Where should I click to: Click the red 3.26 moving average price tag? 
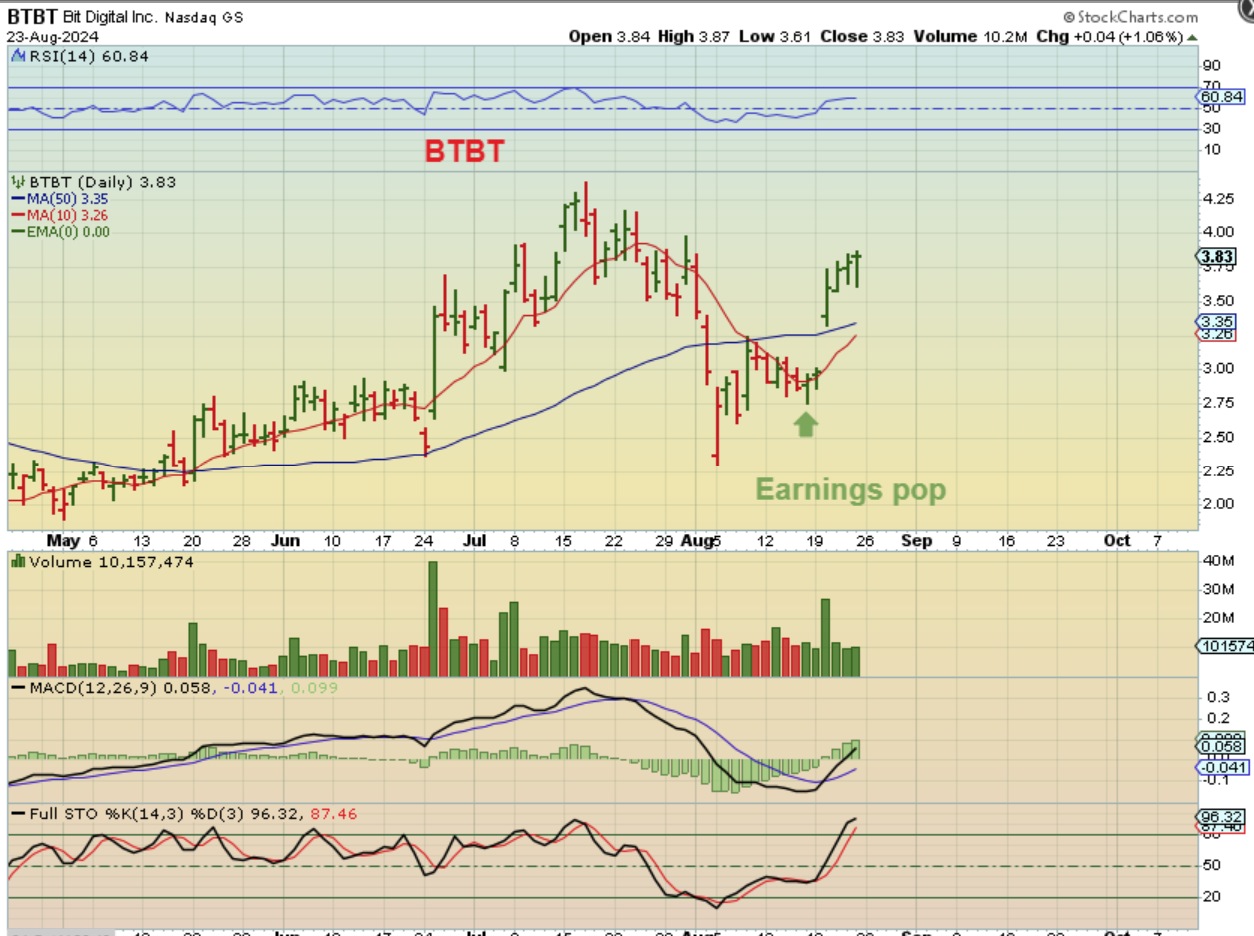click(1219, 336)
